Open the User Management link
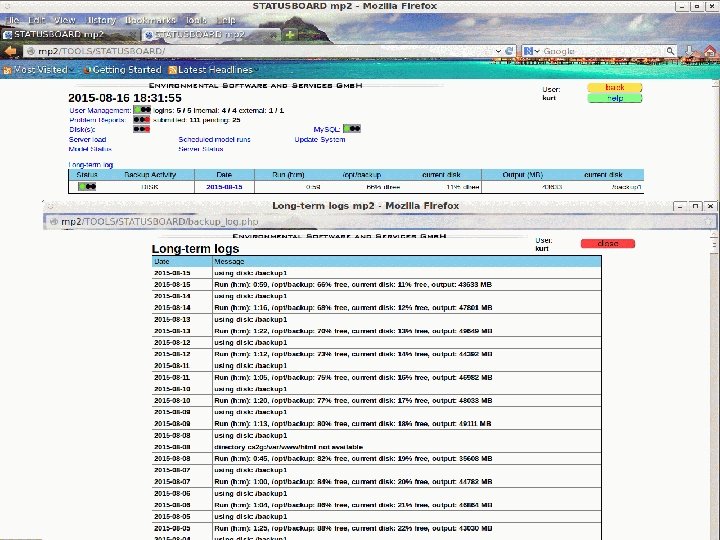This screenshot has height=540, width=720. (100, 110)
